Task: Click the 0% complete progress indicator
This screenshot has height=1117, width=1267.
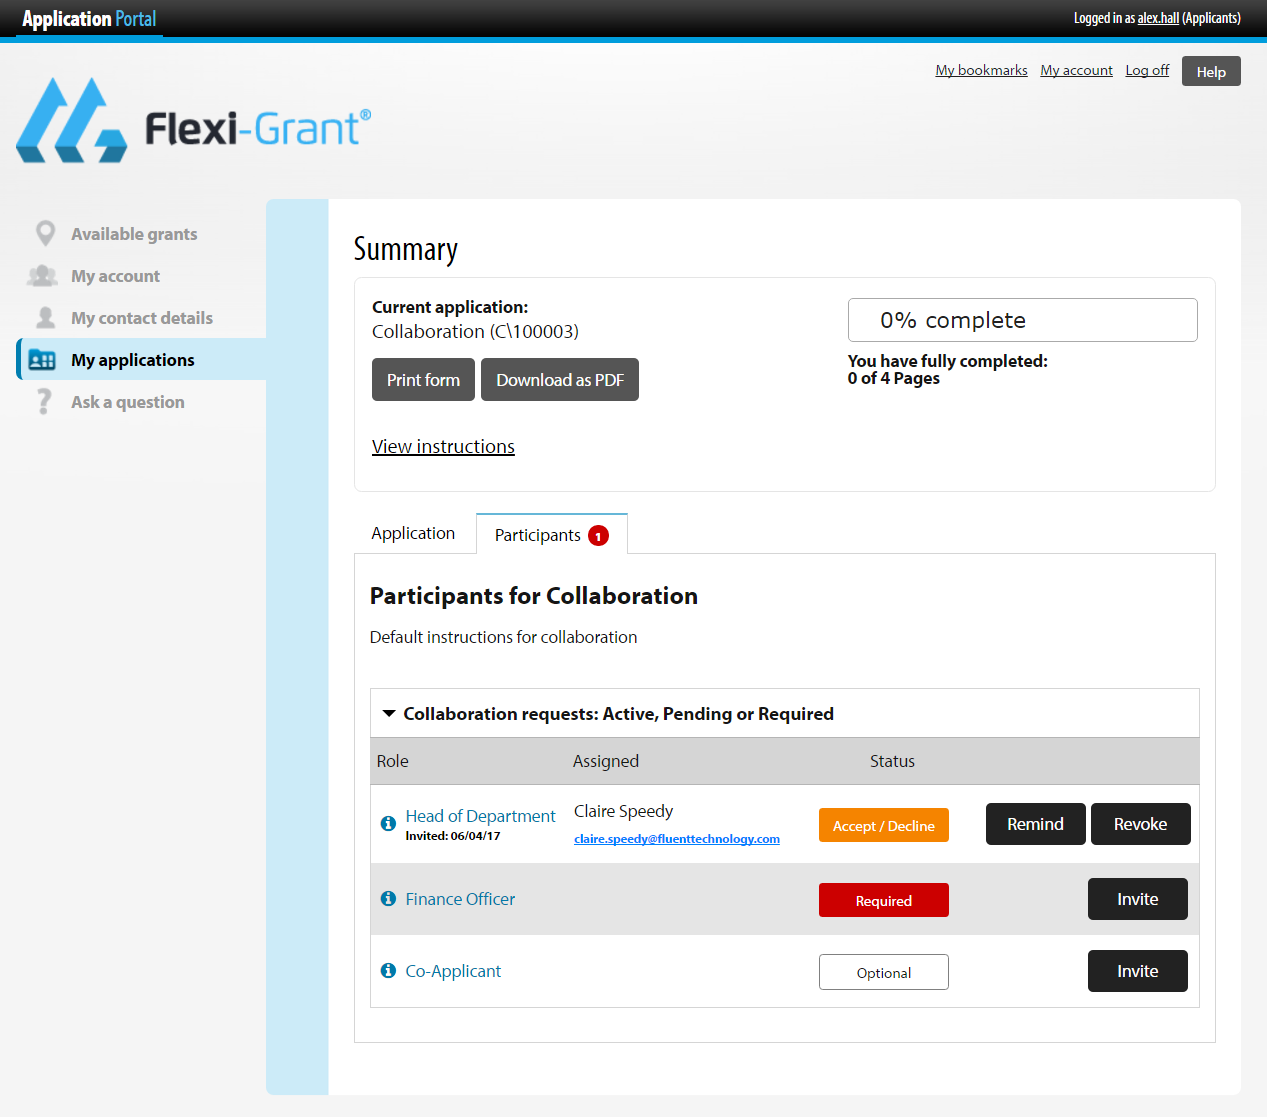Action: click(x=1023, y=319)
